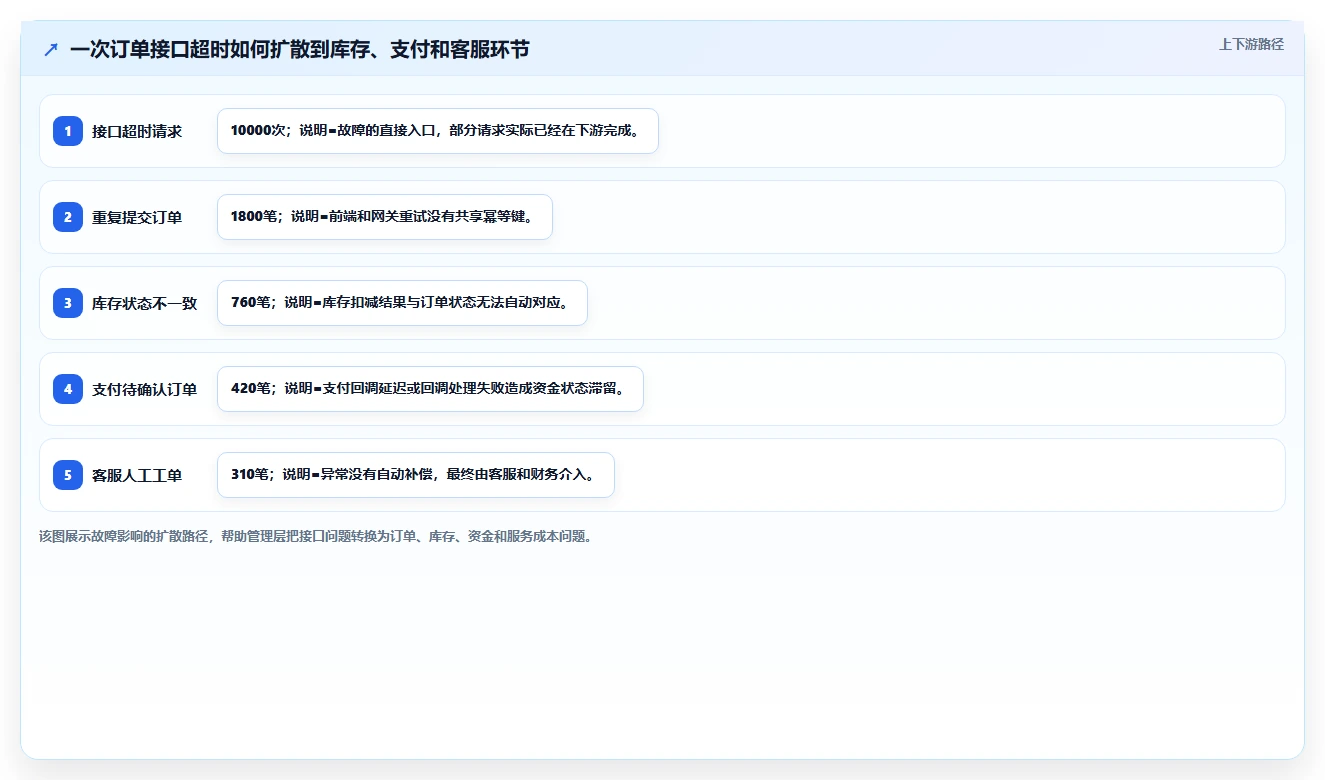Click the step 1 number badge
The image size is (1325, 780).
(68, 131)
